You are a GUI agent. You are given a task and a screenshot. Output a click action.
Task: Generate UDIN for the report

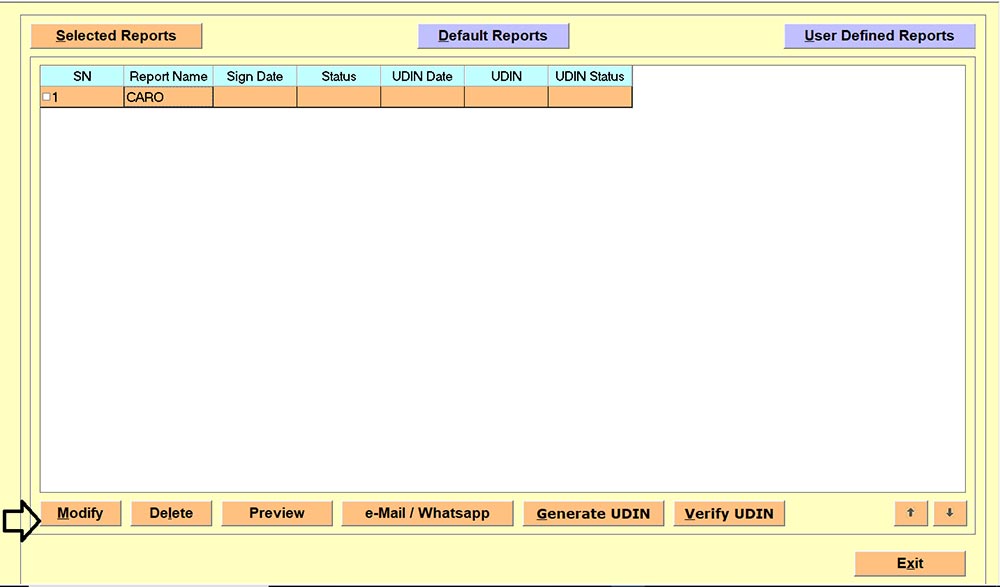click(x=594, y=514)
